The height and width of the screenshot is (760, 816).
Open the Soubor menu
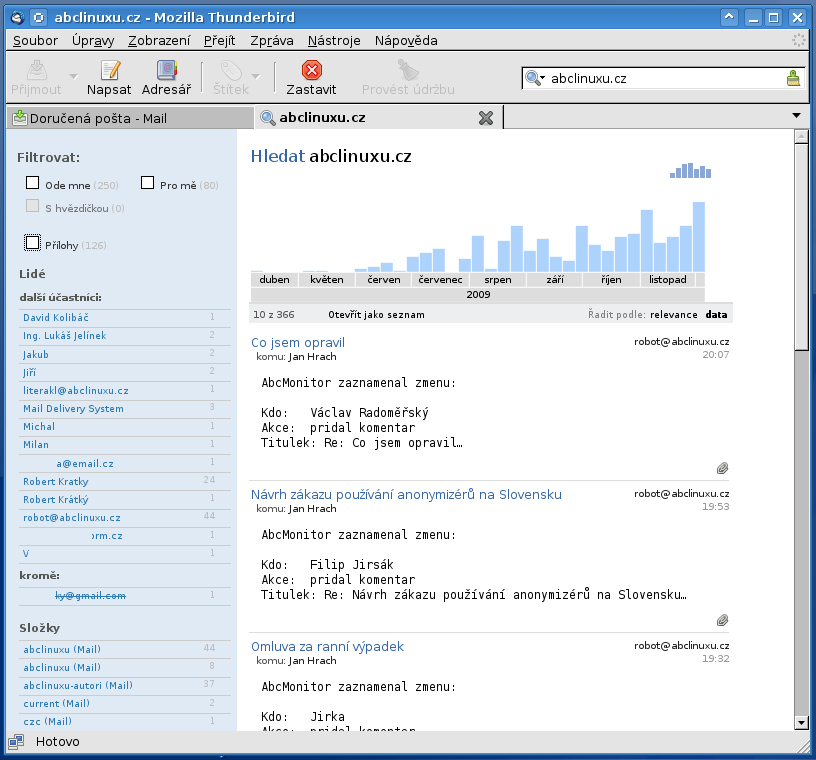pyautogui.click(x=35, y=41)
